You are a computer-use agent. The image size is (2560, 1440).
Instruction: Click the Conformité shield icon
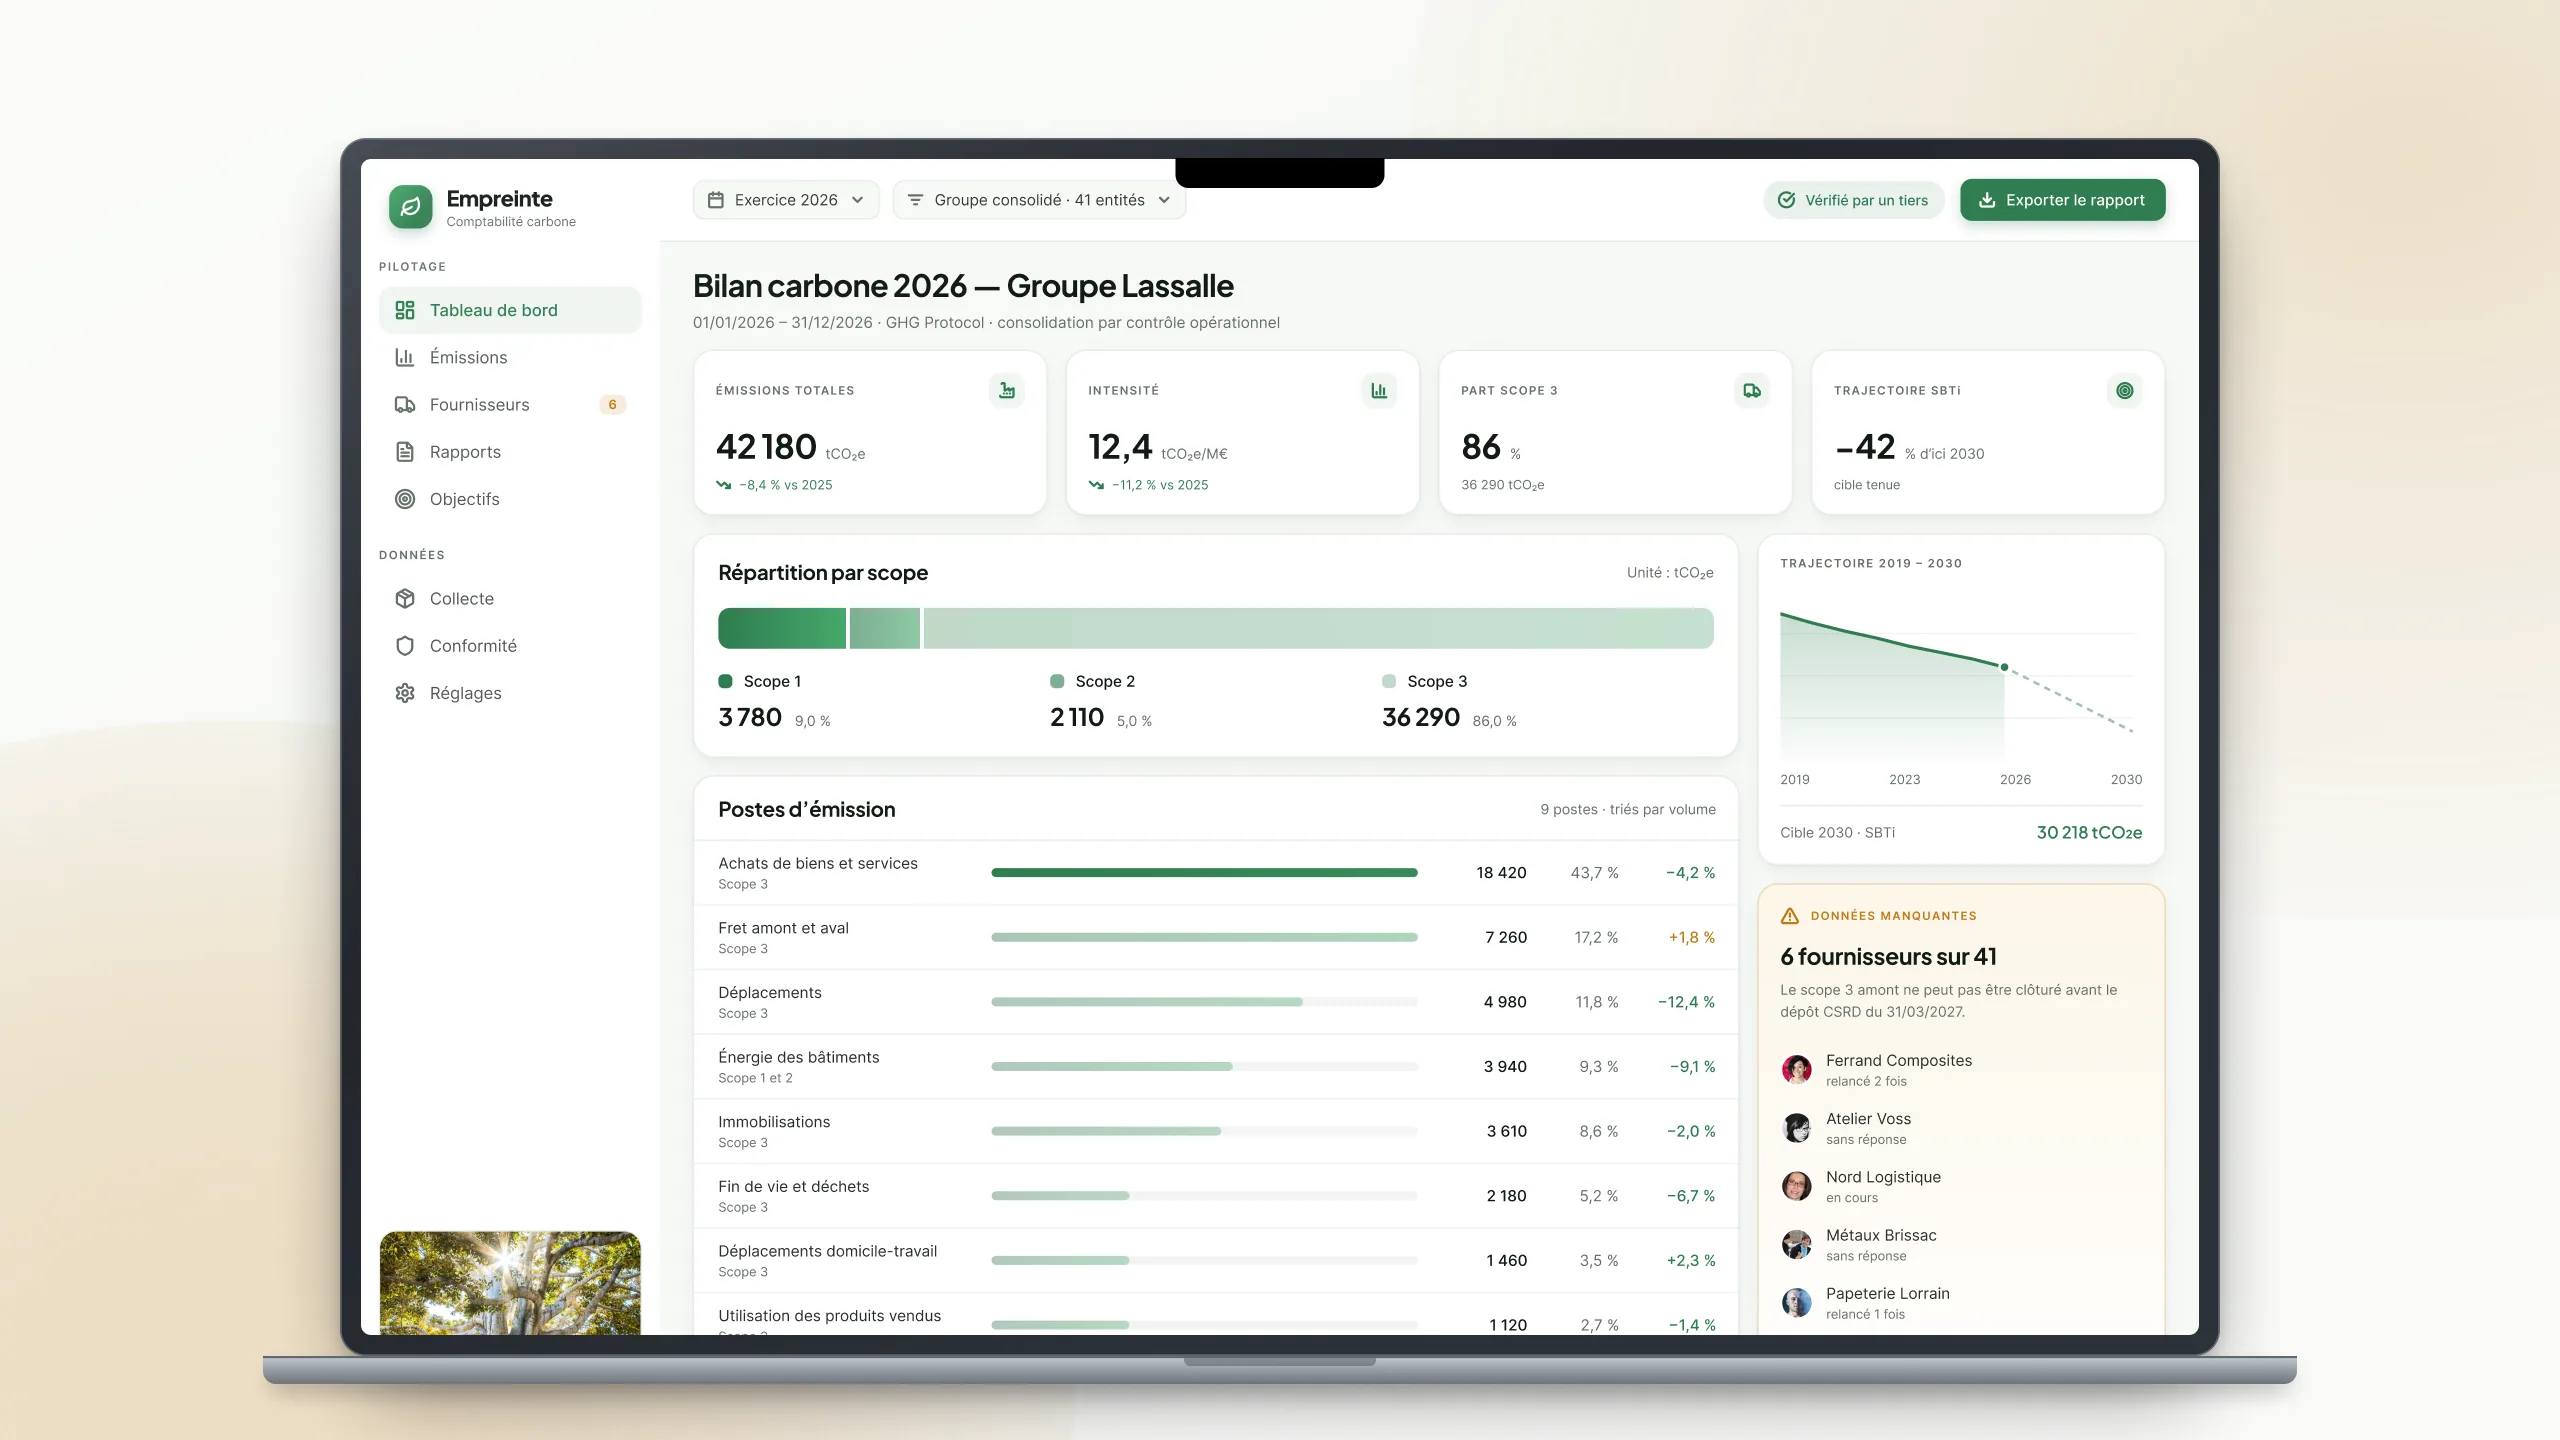405,646
